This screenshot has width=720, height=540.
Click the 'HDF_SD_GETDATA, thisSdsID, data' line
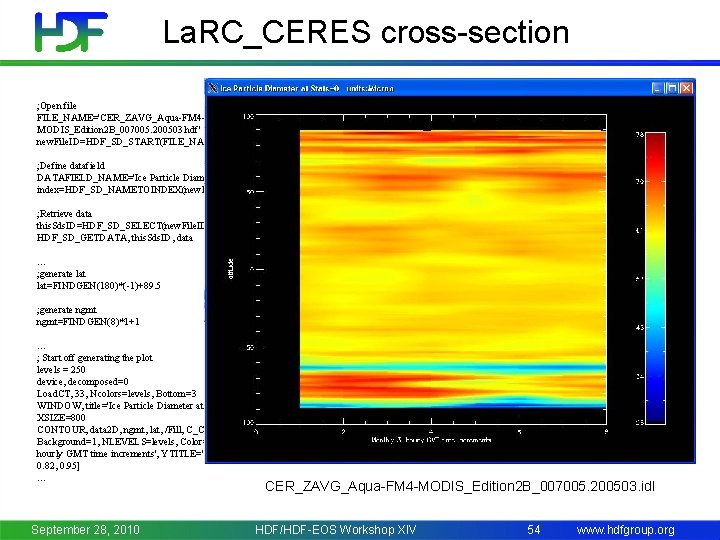115,237
